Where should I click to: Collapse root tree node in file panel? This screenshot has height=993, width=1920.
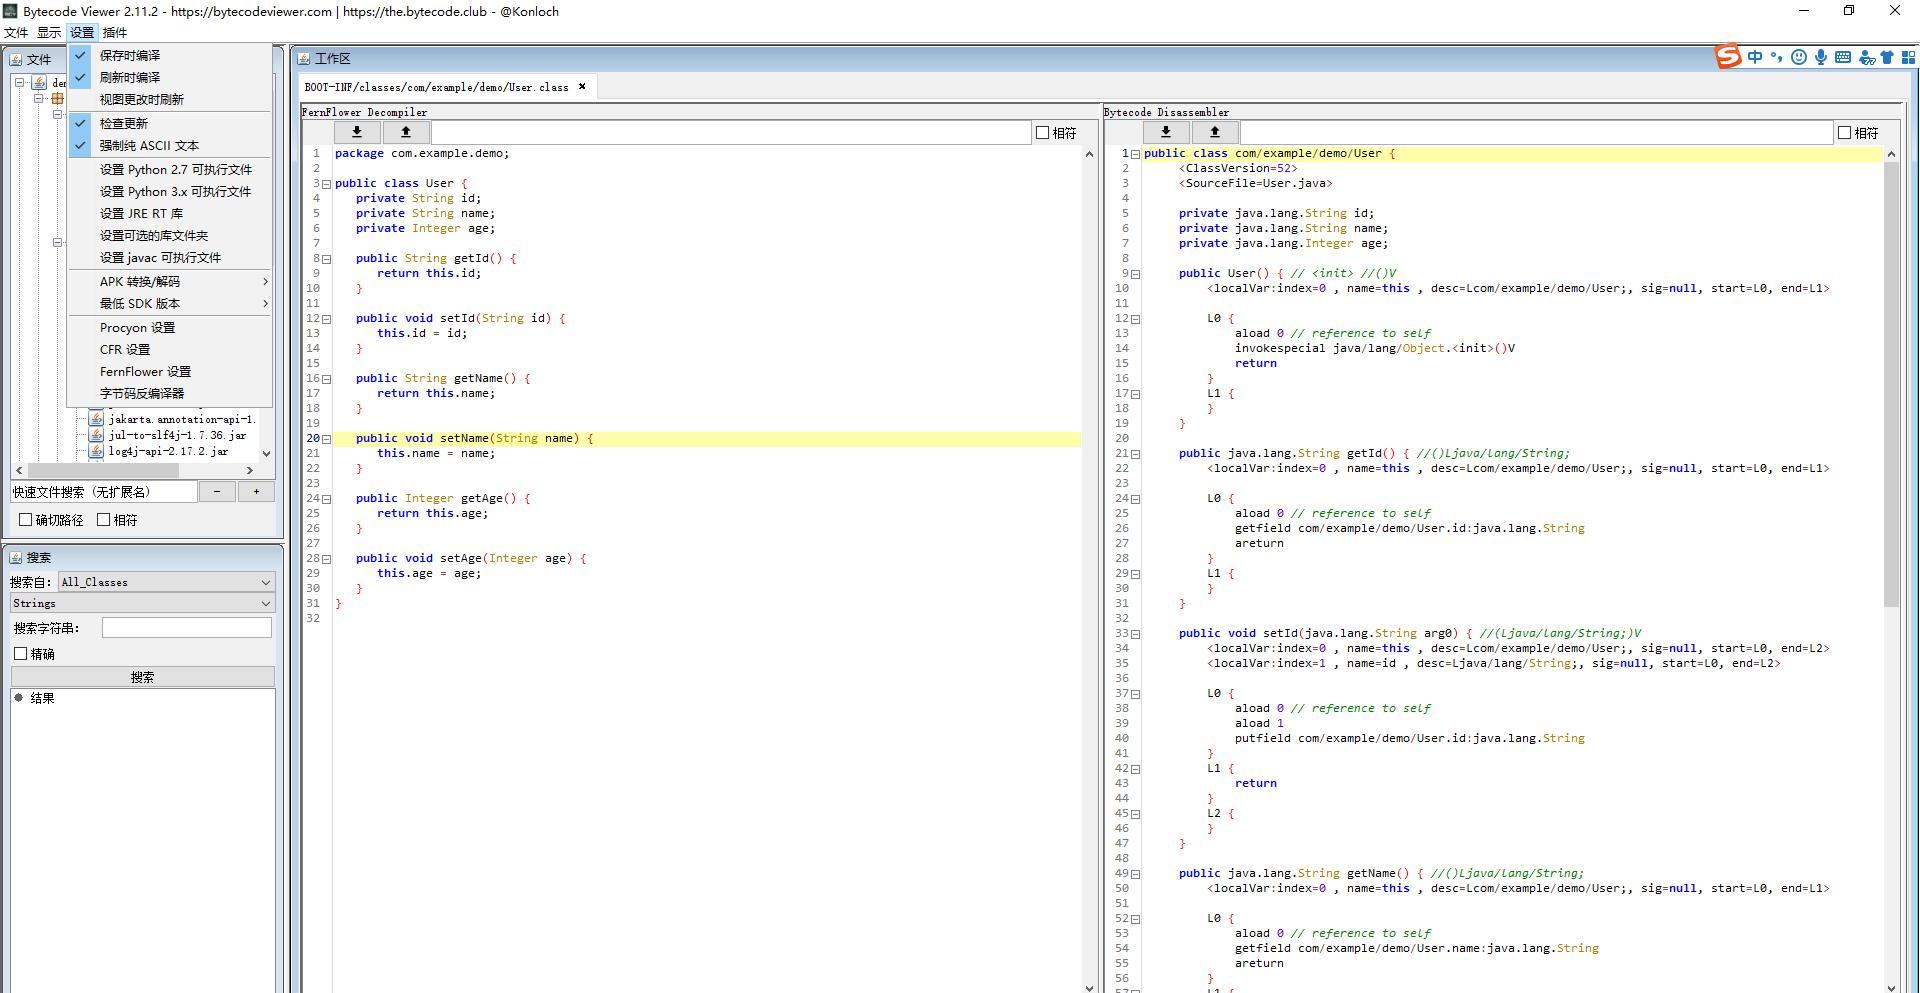click(19, 83)
